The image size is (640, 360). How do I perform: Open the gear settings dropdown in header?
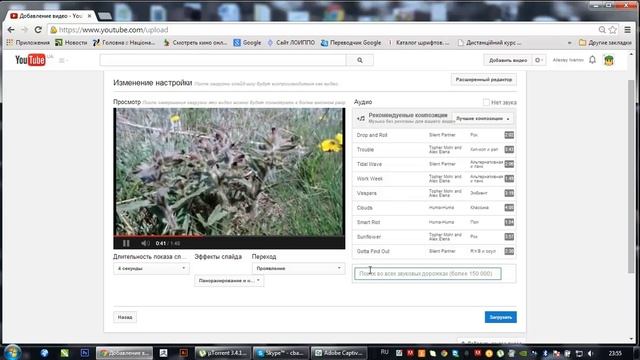539,60
